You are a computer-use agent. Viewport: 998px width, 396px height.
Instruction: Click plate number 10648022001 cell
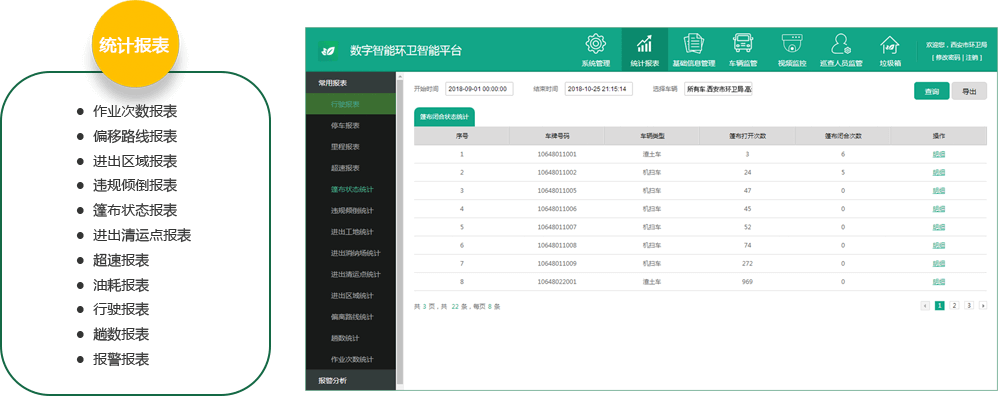(557, 281)
